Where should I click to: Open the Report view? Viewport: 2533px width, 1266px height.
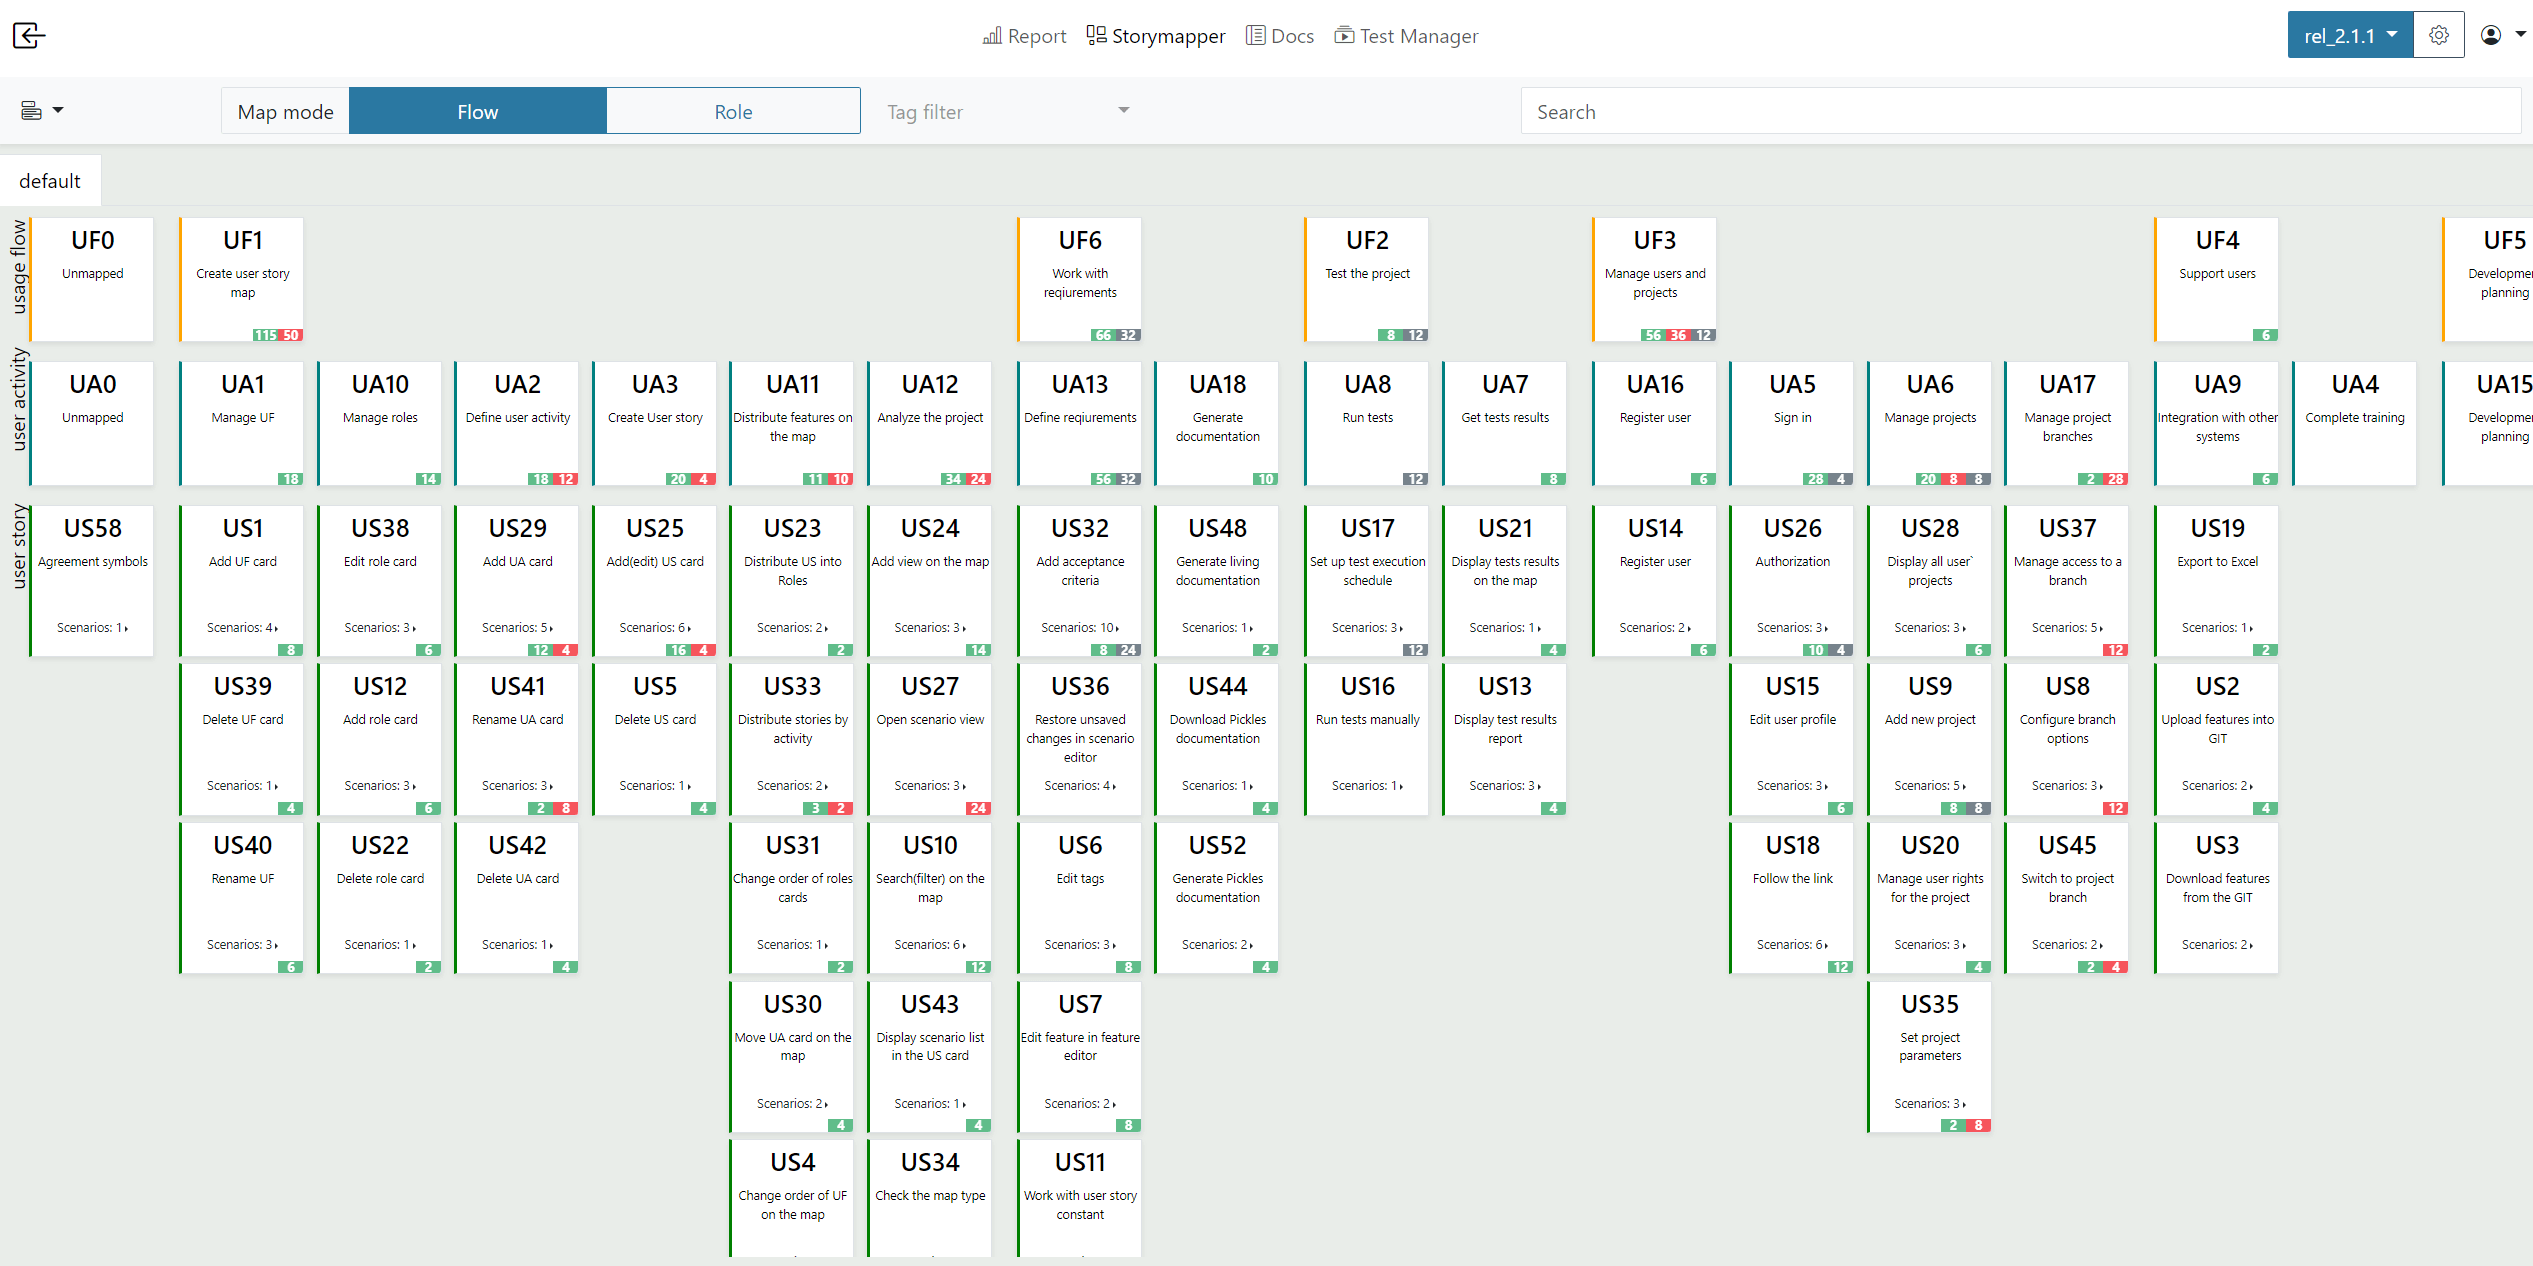tap(1024, 36)
